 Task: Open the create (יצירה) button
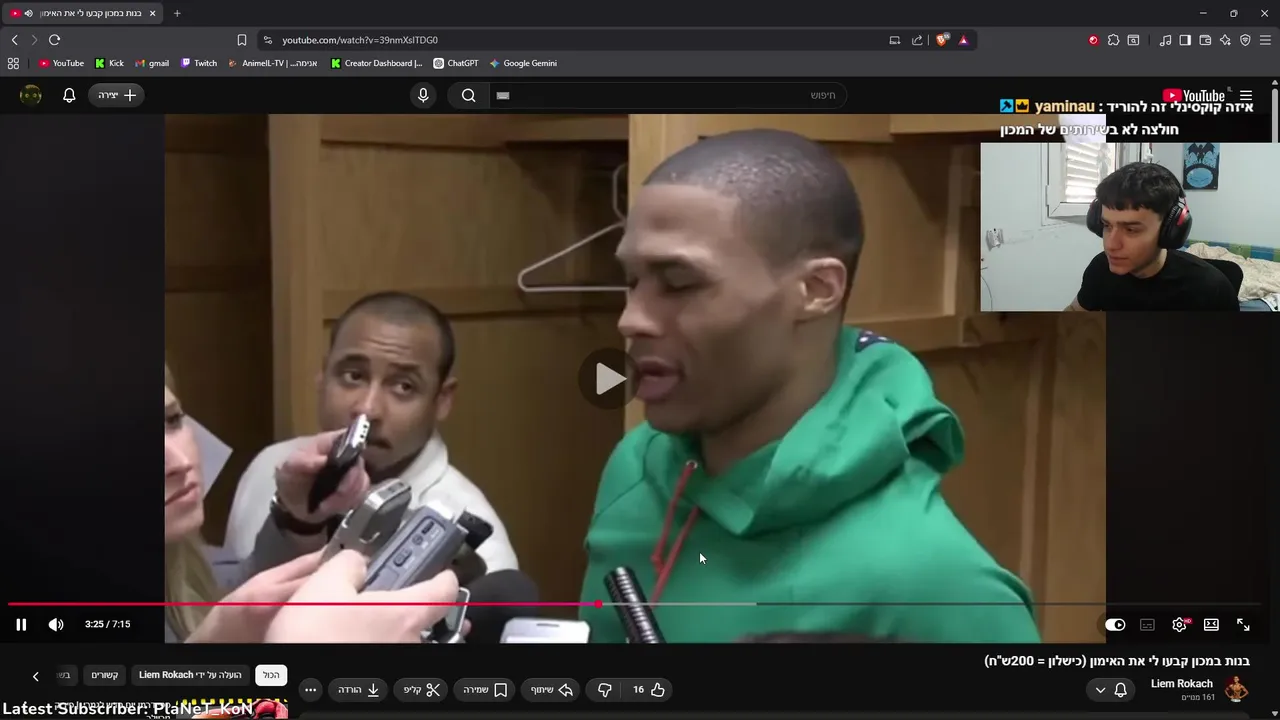[x=117, y=95]
